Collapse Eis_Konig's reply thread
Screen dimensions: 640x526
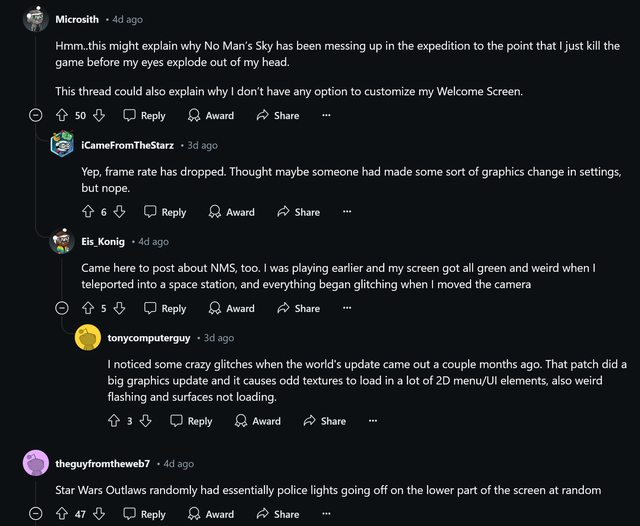(62, 309)
